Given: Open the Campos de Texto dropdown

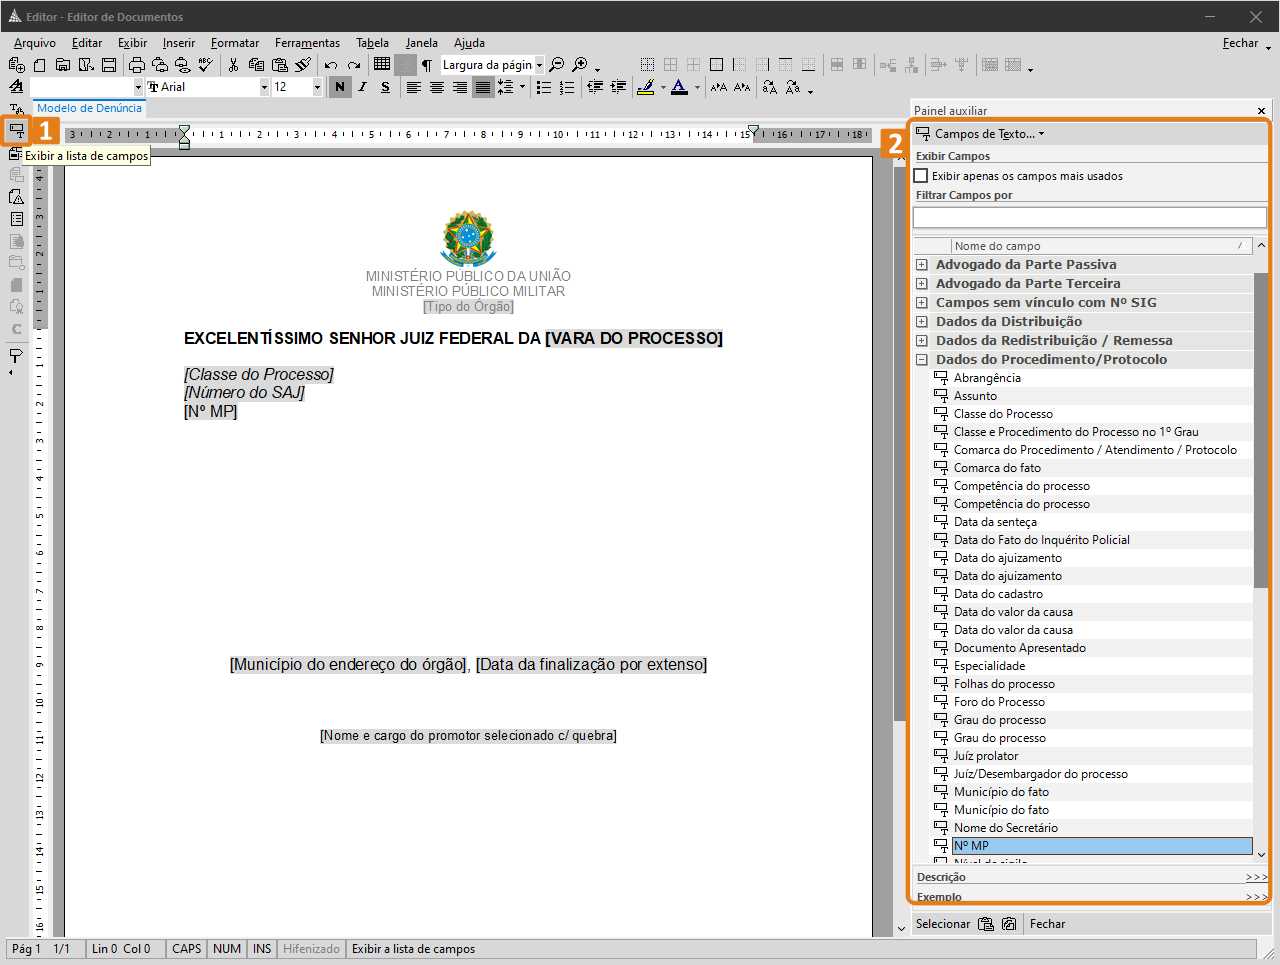Looking at the screenshot, I should tap(980, 133).
